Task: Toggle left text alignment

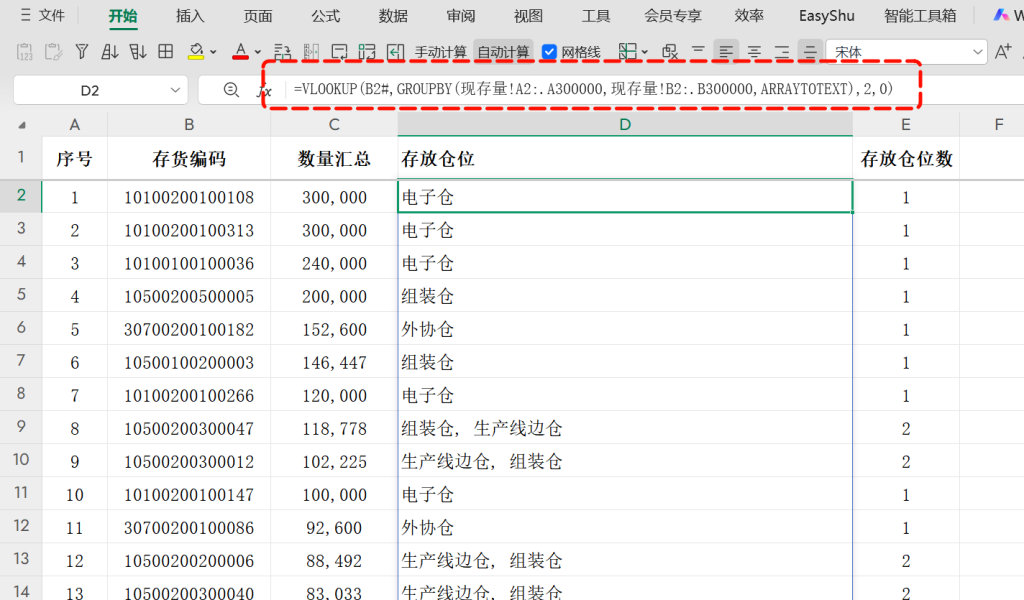Action: point(726,52)
